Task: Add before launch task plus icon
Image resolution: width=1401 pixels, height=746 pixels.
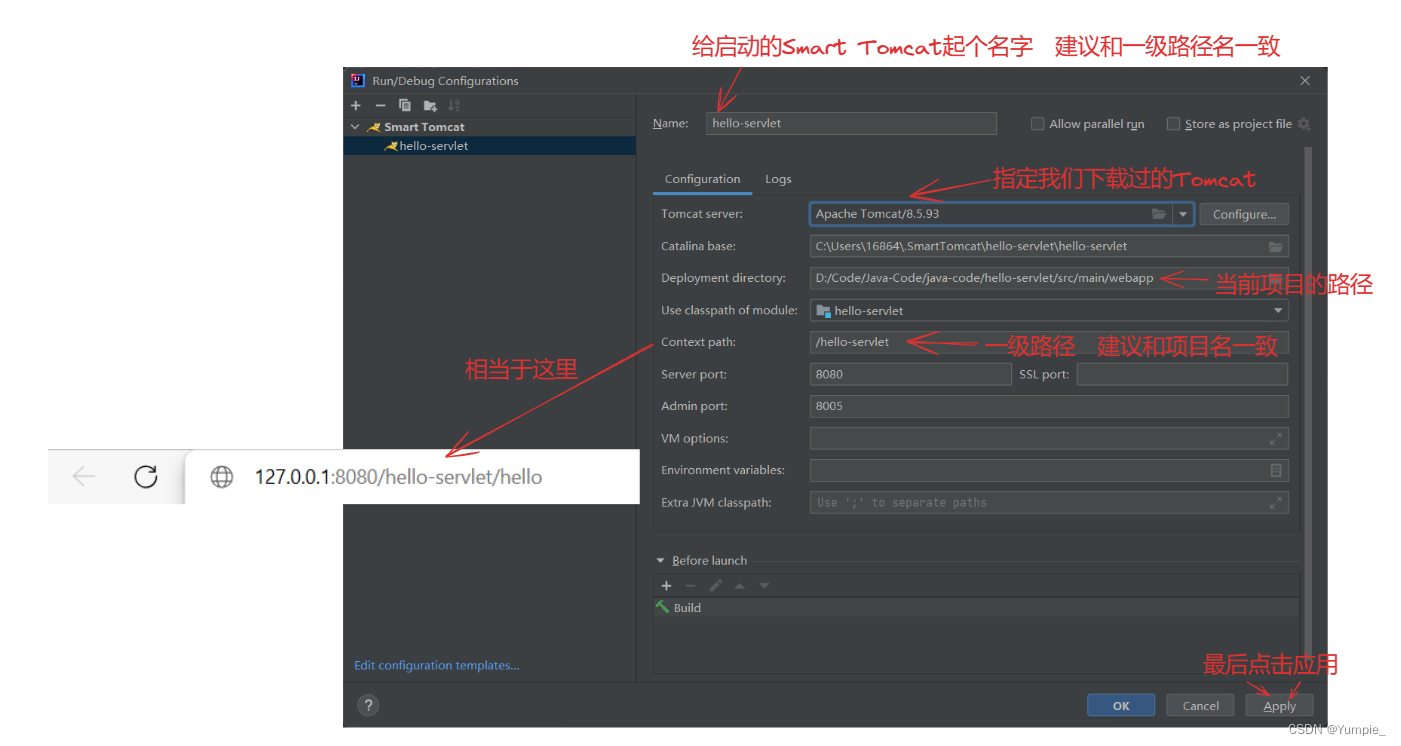Action: (666, 586)
